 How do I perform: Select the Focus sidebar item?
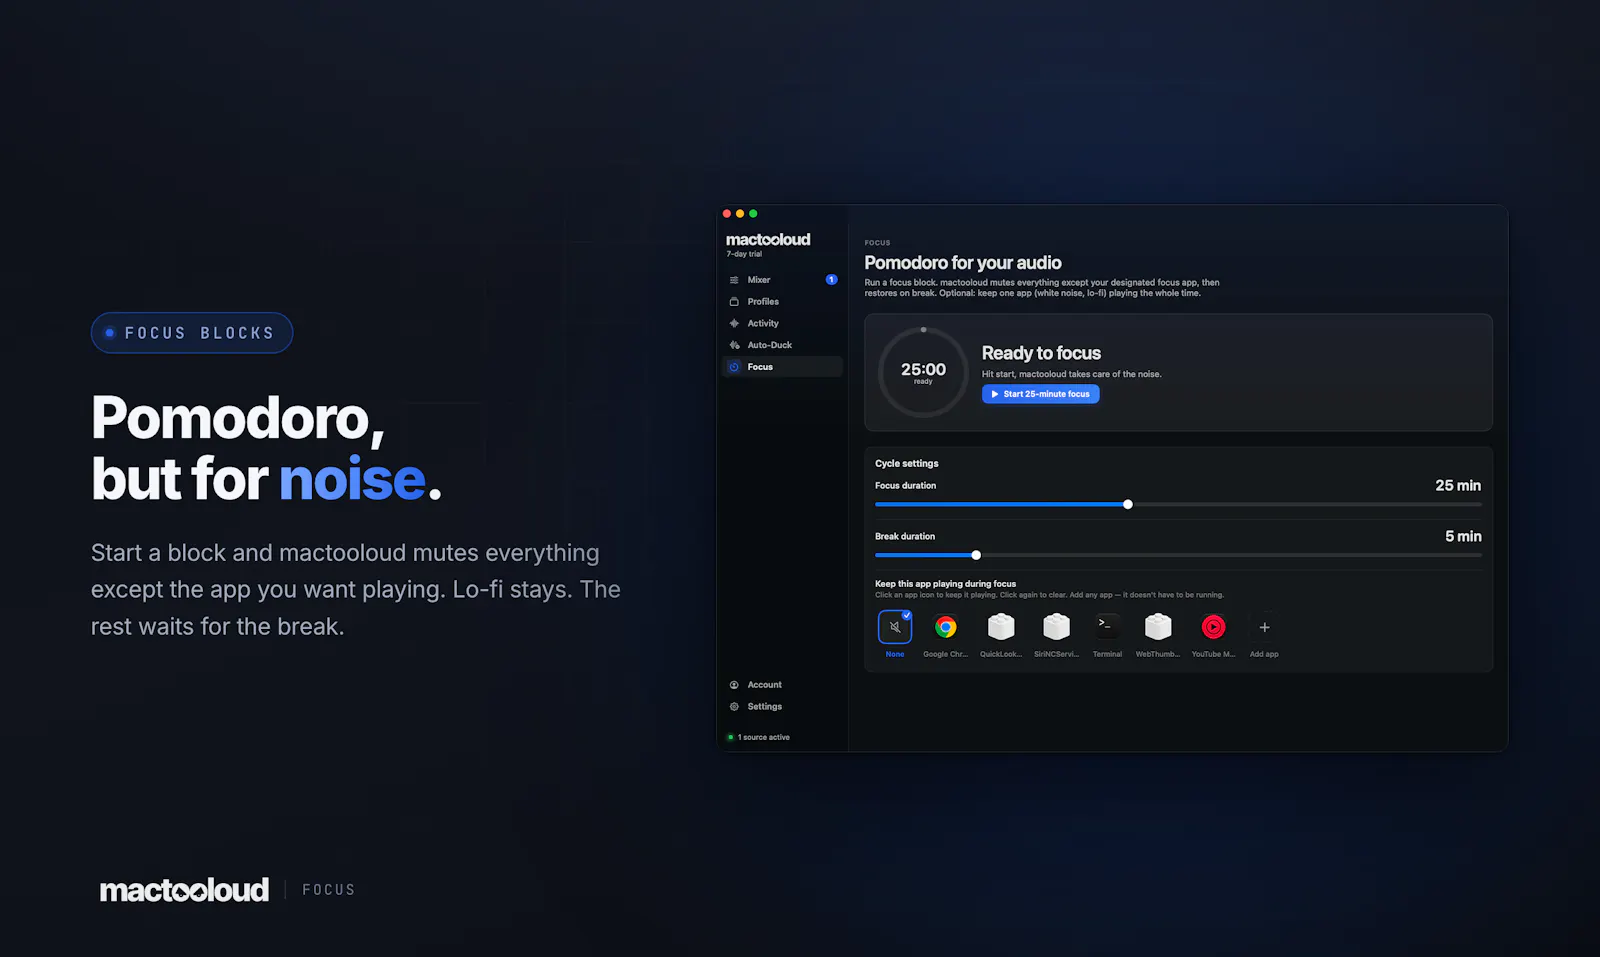tap(782, 367)
